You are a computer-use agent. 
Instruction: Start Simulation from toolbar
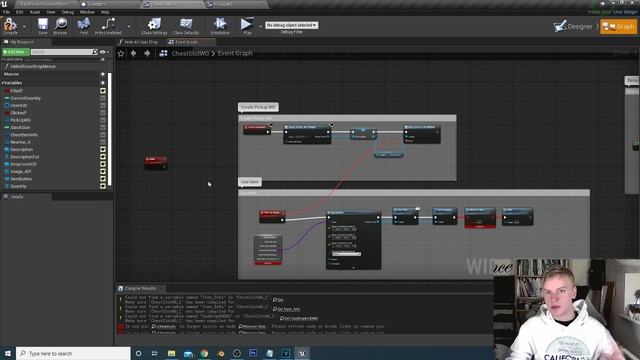coord(220,25)
